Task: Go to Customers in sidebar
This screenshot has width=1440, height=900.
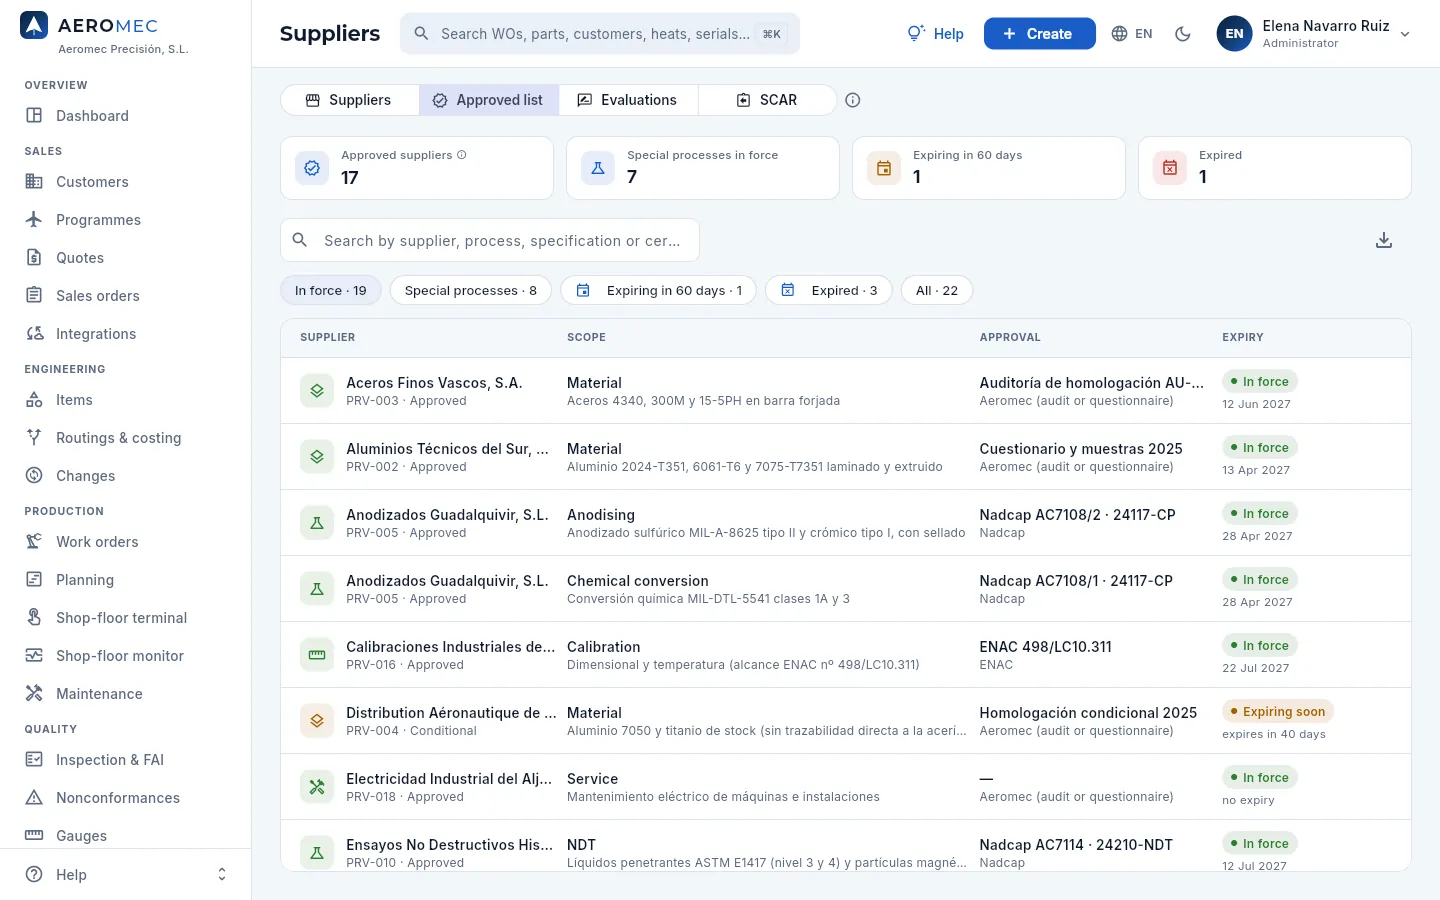Action: click(125, 182)
